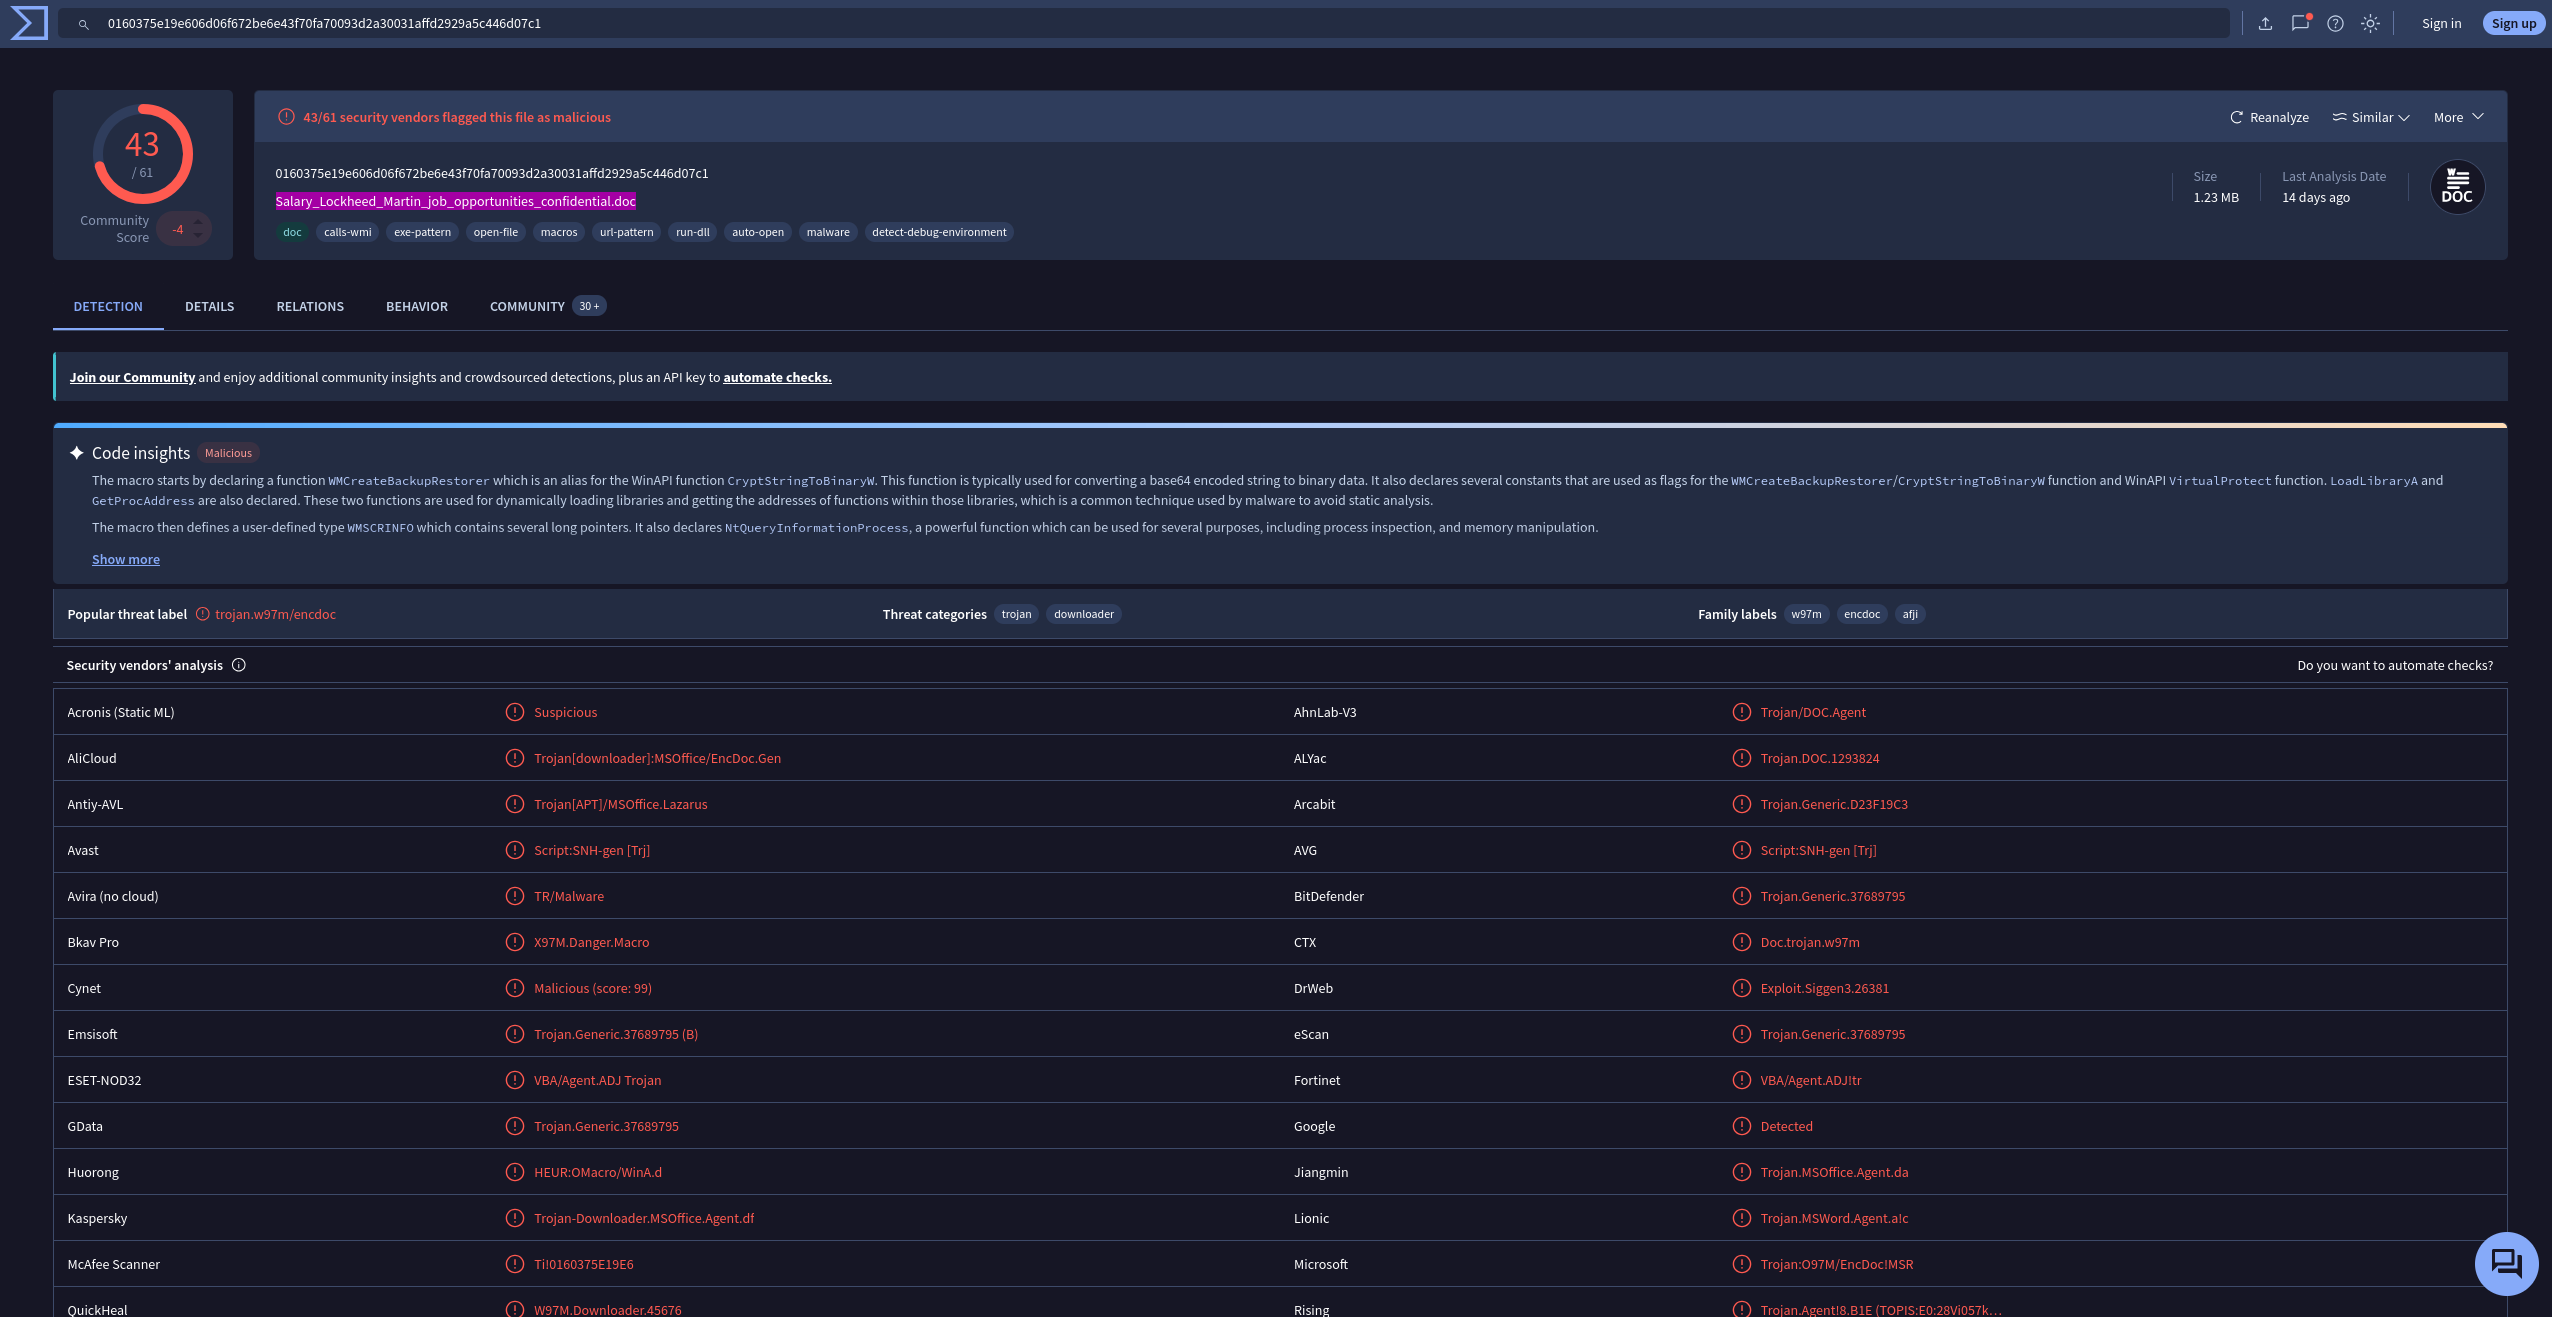
Task: Switch to the DETAILS tab
Action: [x=209, y=306]
